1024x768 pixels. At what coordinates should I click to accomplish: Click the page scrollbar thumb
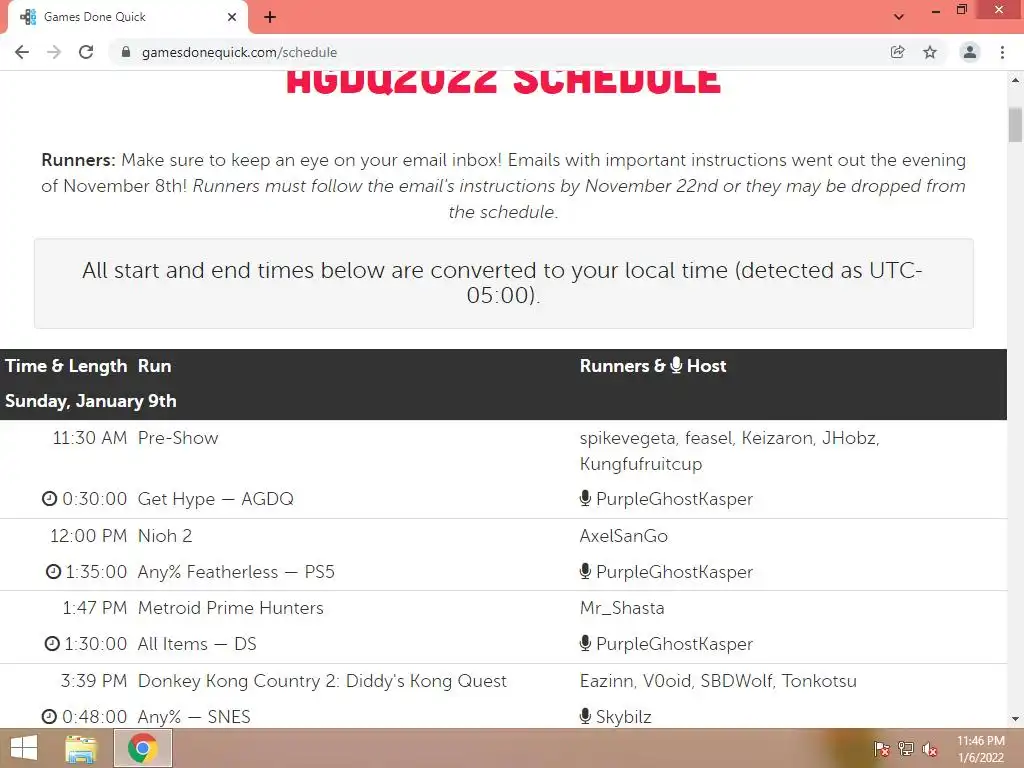click(x=1015, y=124)
